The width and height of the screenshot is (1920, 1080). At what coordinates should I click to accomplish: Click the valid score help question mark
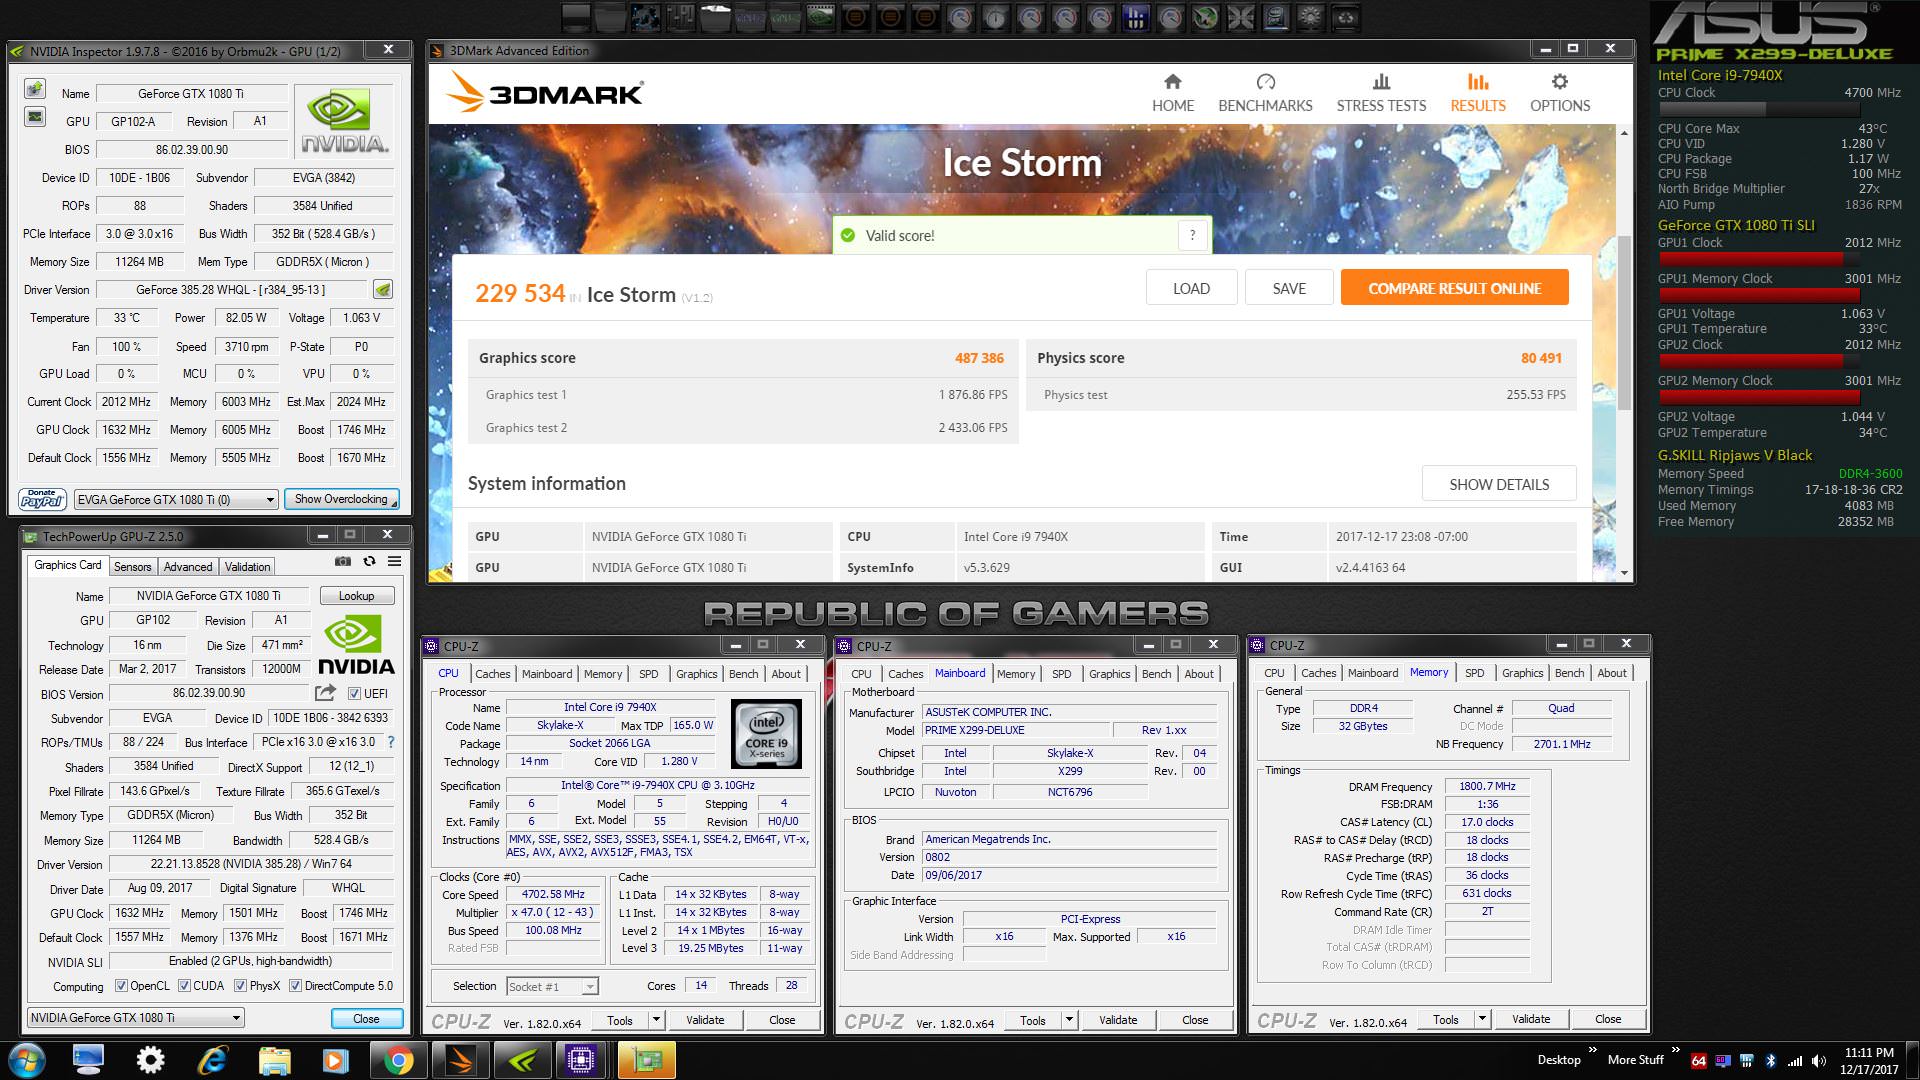tap(1192, 235)
